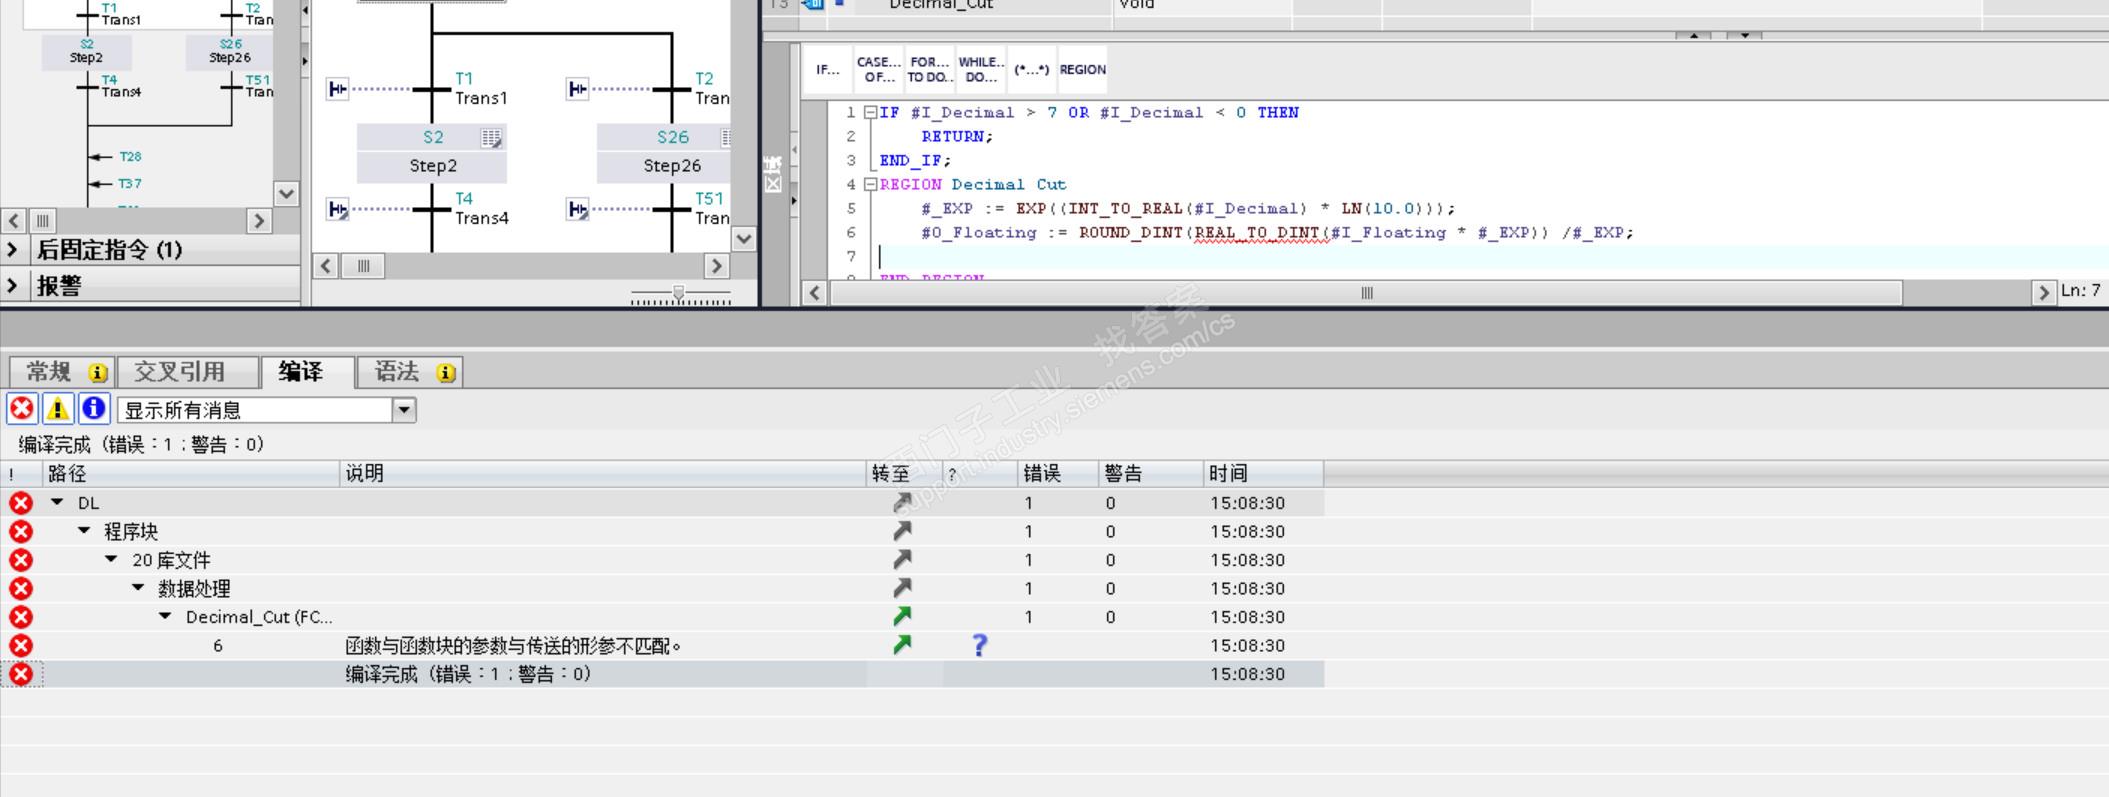Select the 编译 tab
This screenshot has height=797, width=2109.
[306, 372]
